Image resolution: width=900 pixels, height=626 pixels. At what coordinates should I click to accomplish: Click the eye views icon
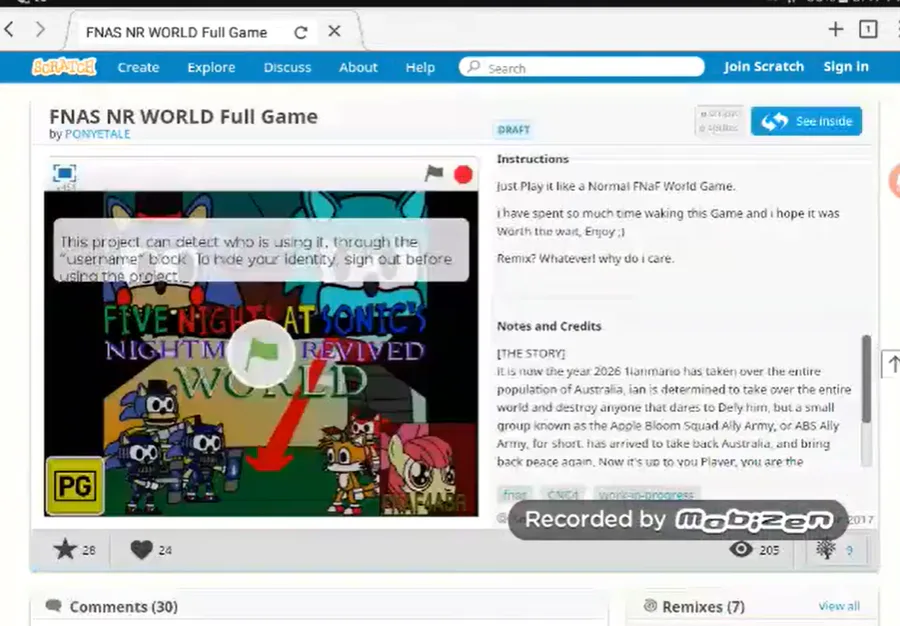pos(740,549)
